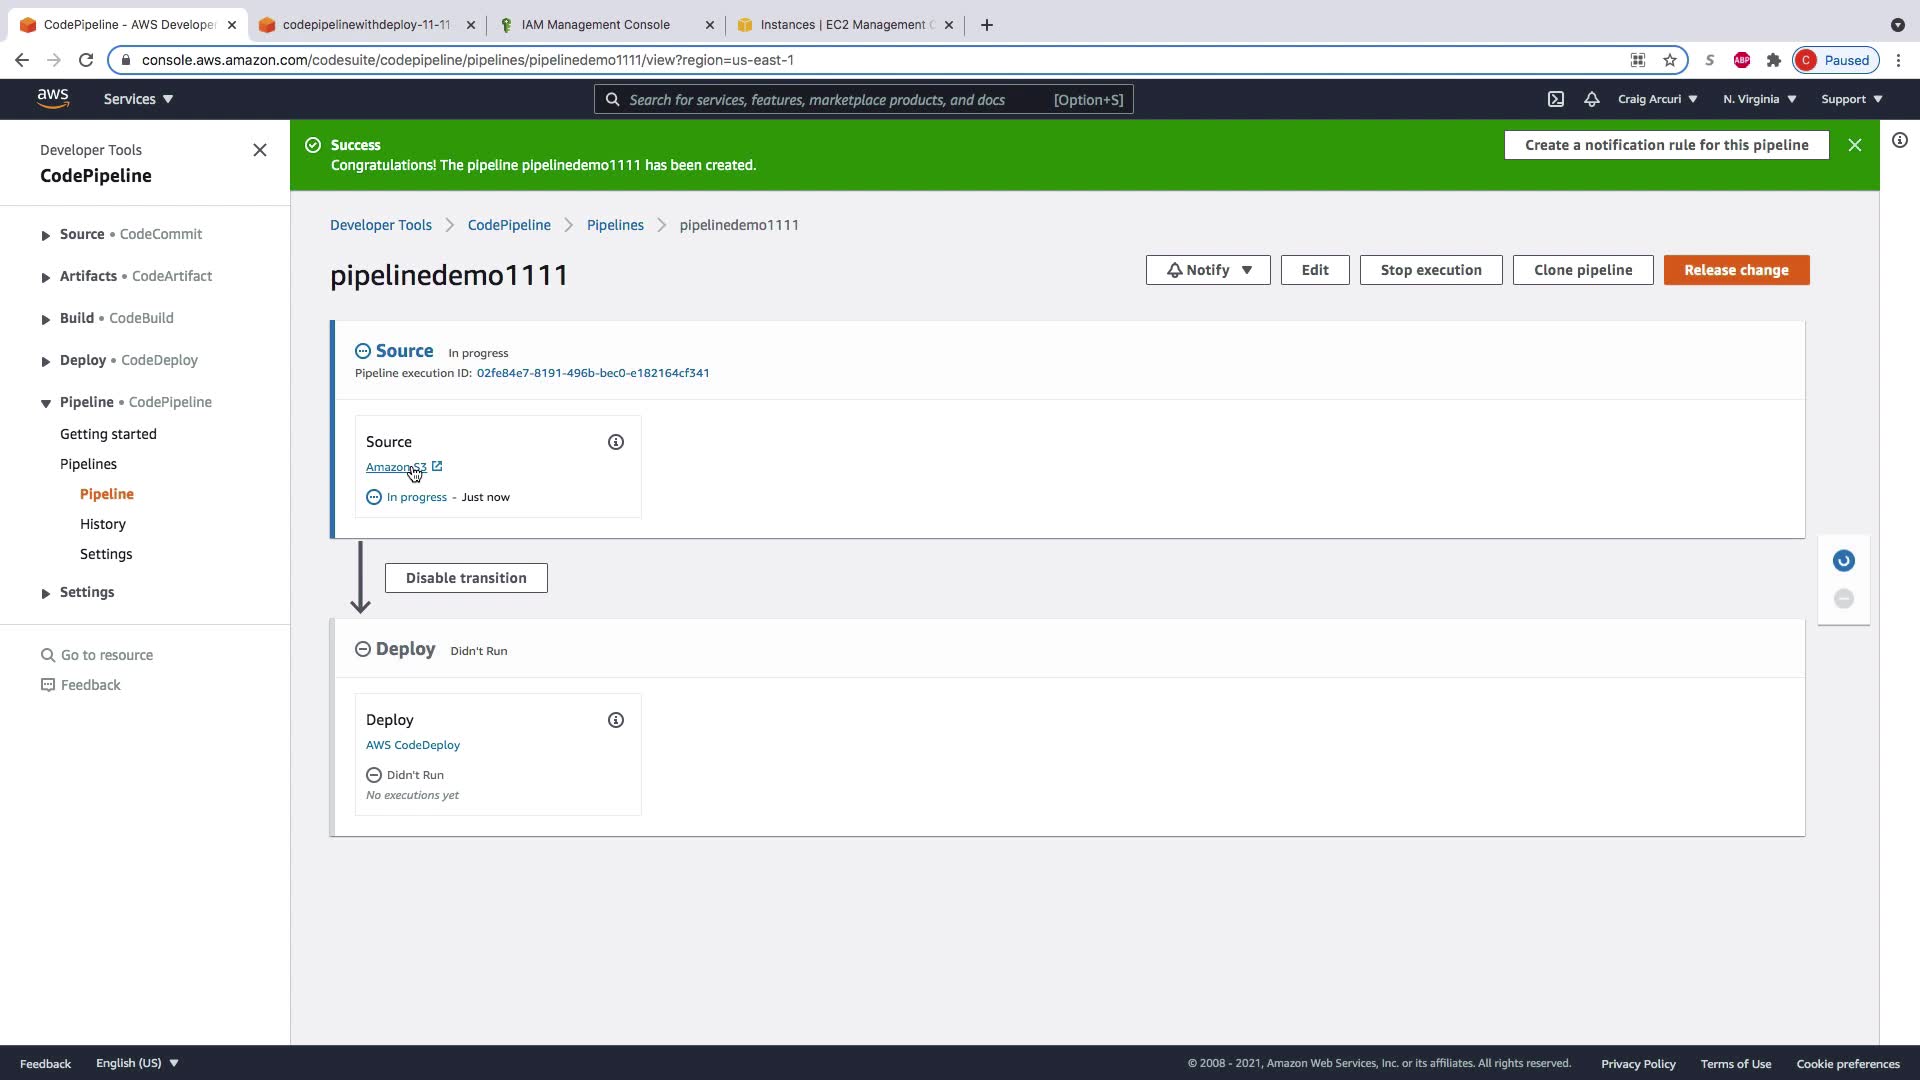Open the Notify dropdown
This screenshot has width=1920, height=1080.
click(1208, 270)
